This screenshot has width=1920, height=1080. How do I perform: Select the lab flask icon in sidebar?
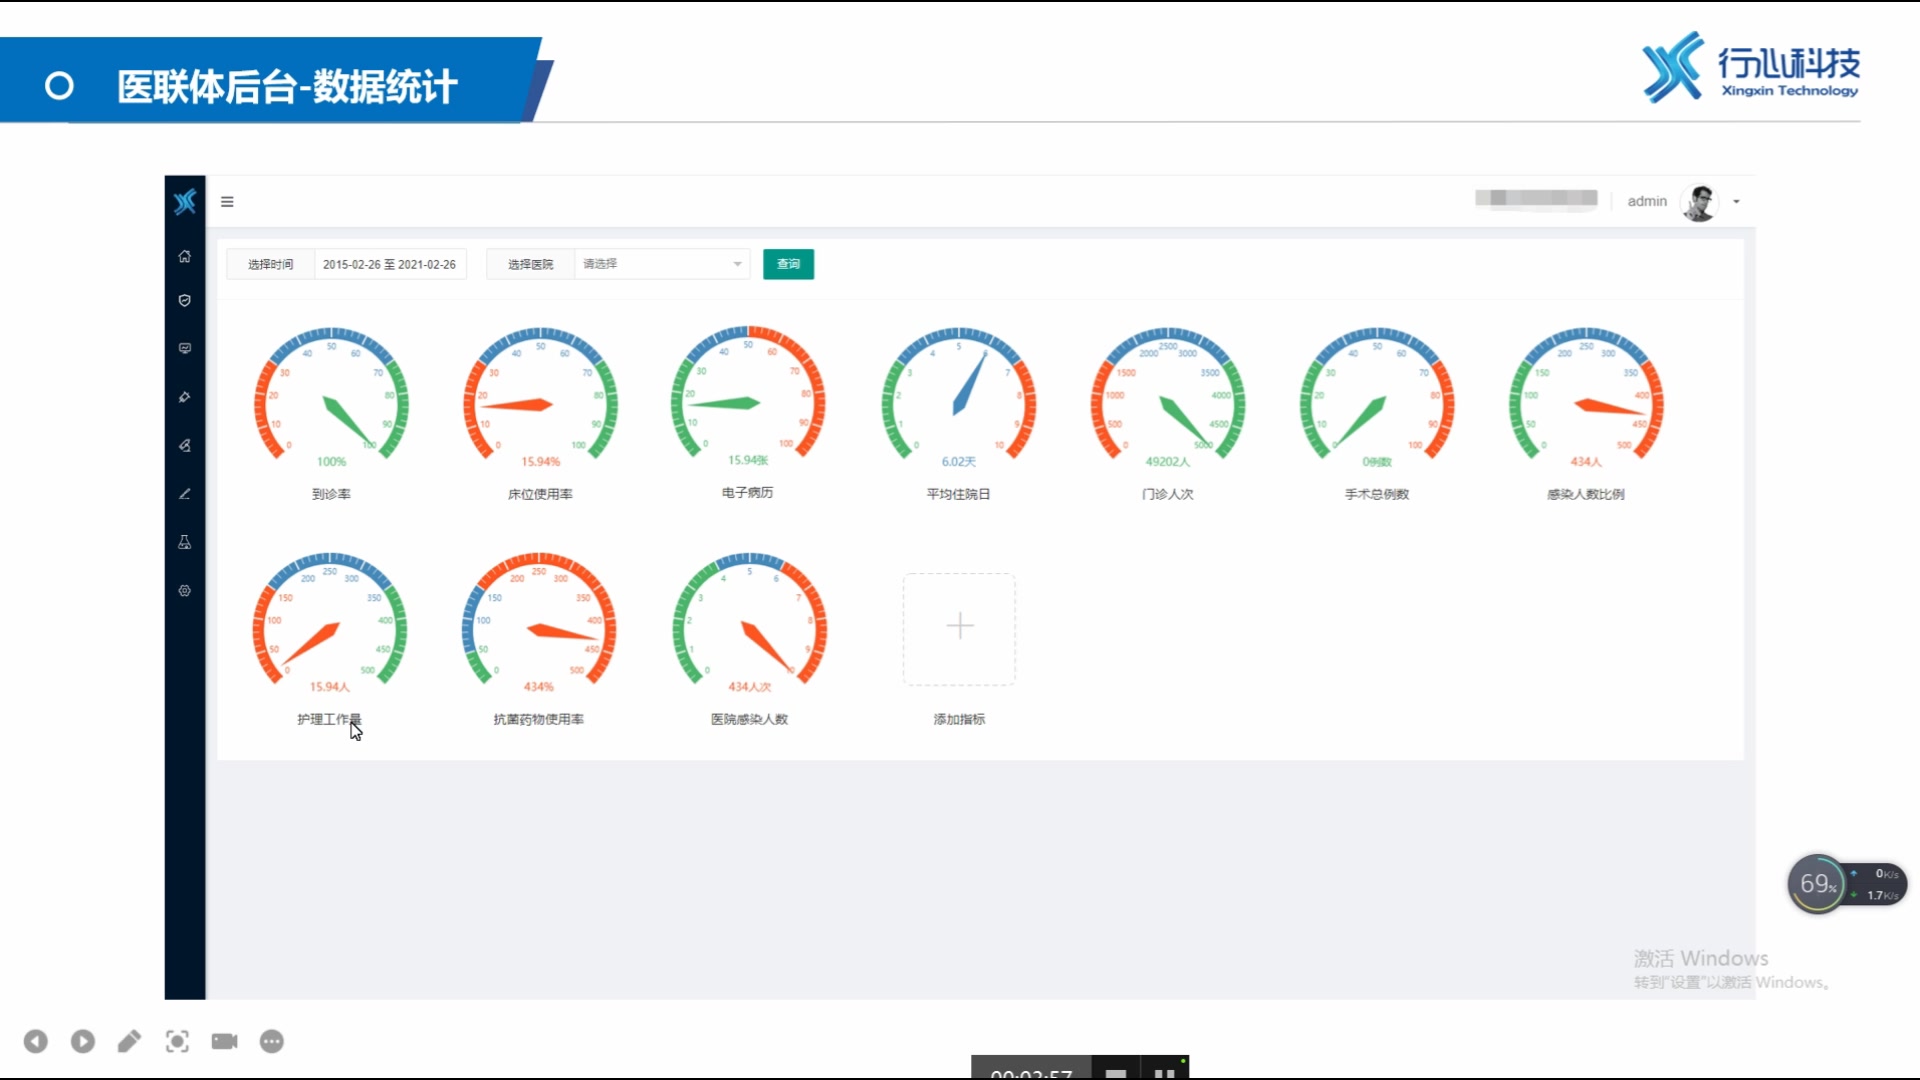pos(185,542)
